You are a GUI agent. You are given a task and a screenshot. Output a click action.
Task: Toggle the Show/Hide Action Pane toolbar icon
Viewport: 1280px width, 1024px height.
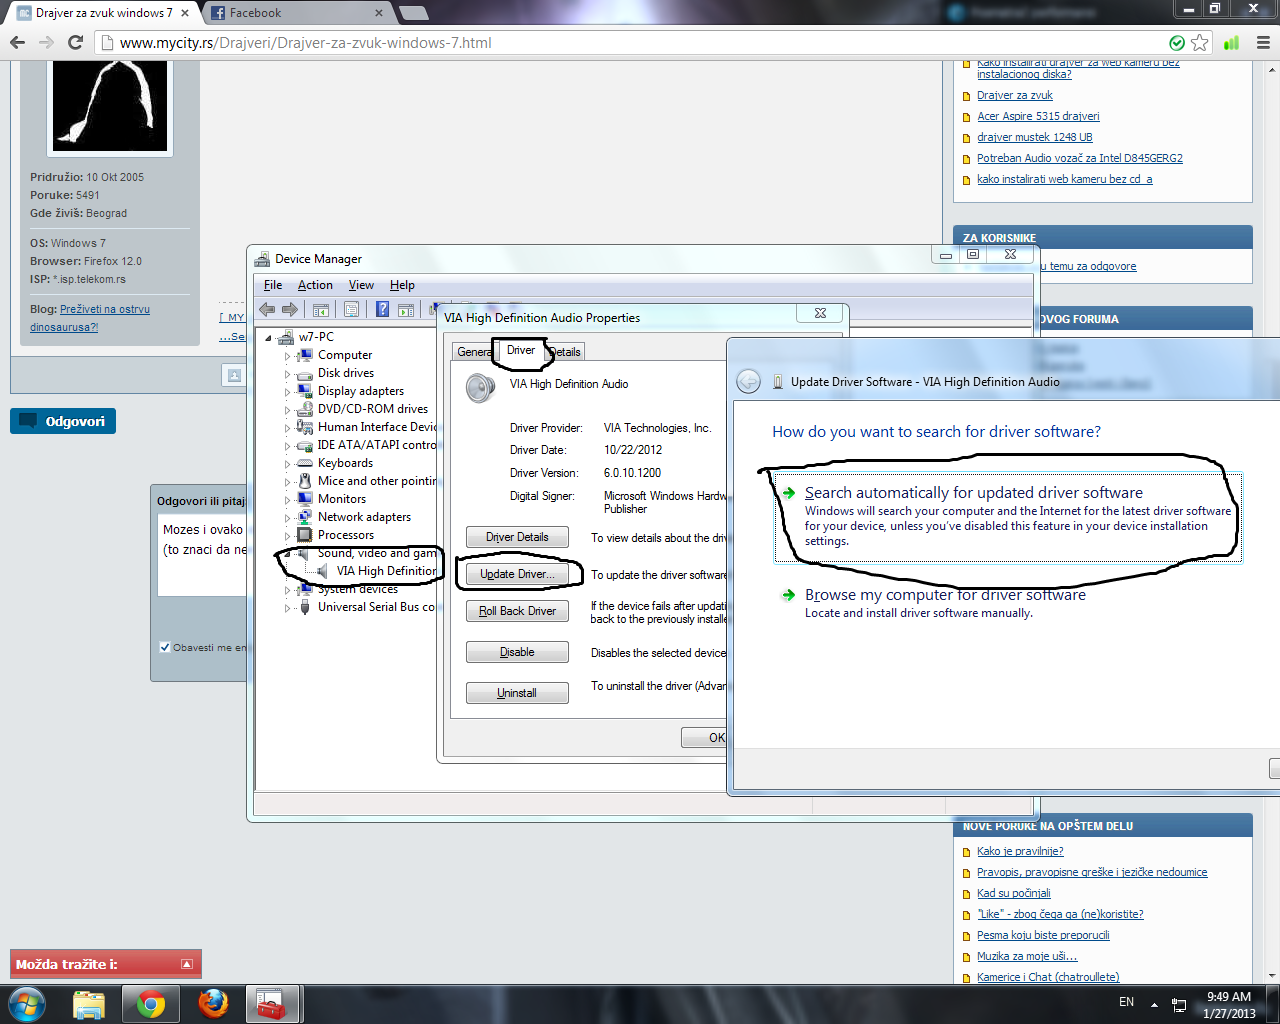click(406, 310)
